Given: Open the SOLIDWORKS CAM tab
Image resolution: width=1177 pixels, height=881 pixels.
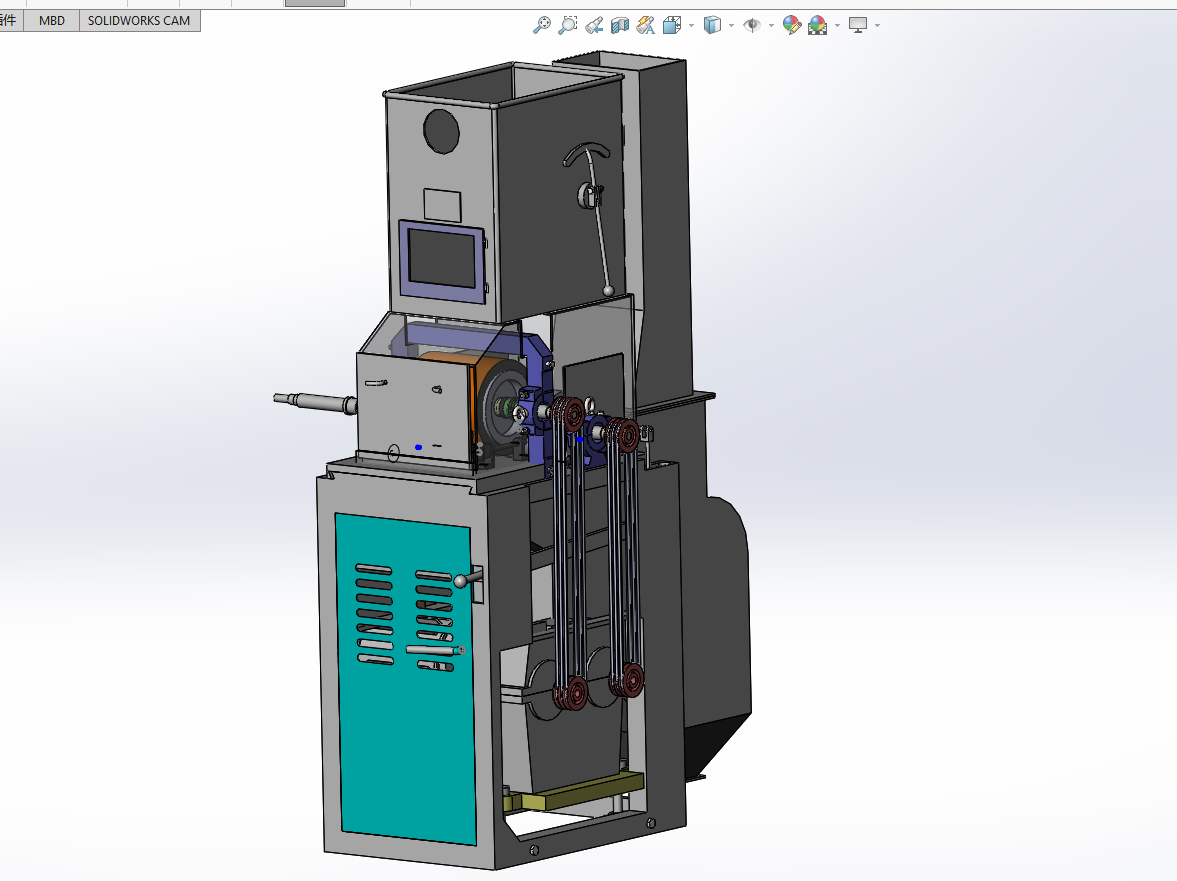Looking at the screenshot, I should pos(139,20).
